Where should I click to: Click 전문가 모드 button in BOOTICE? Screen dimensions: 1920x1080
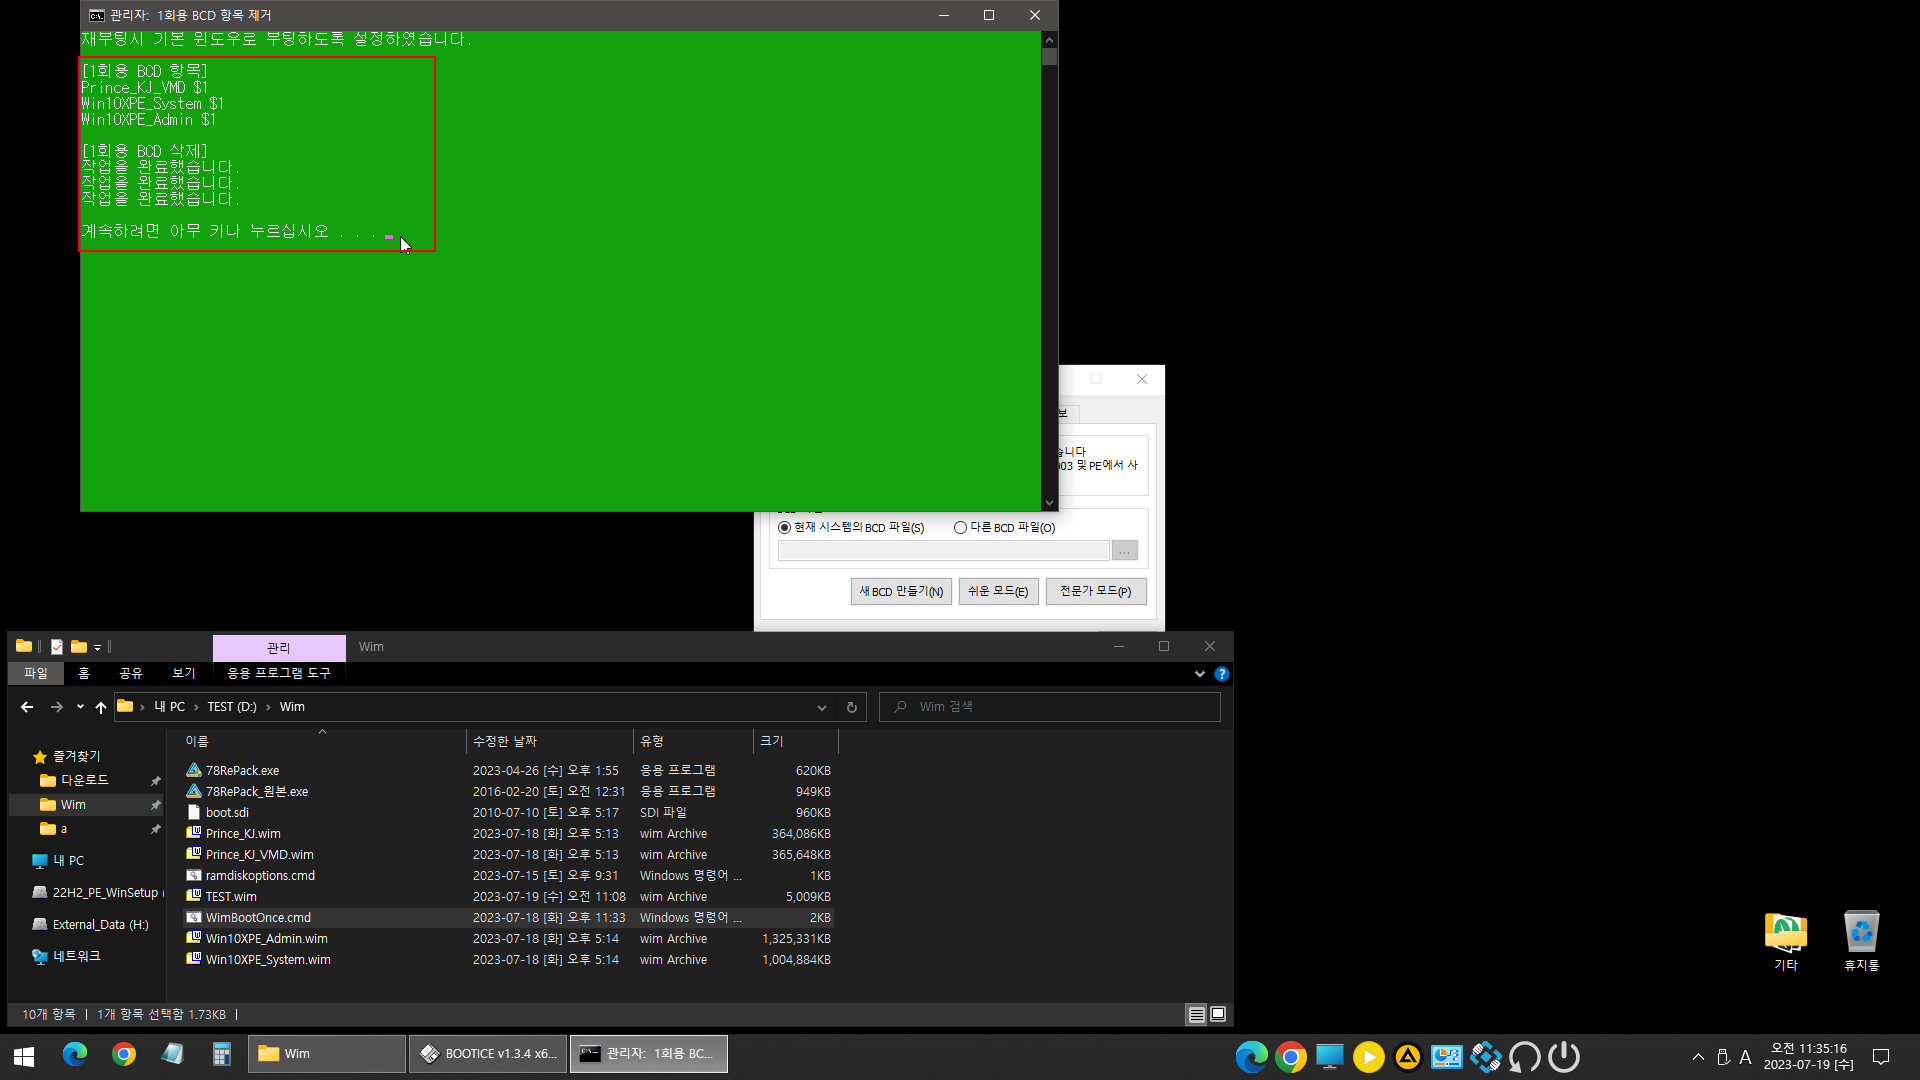point(1096,592)
